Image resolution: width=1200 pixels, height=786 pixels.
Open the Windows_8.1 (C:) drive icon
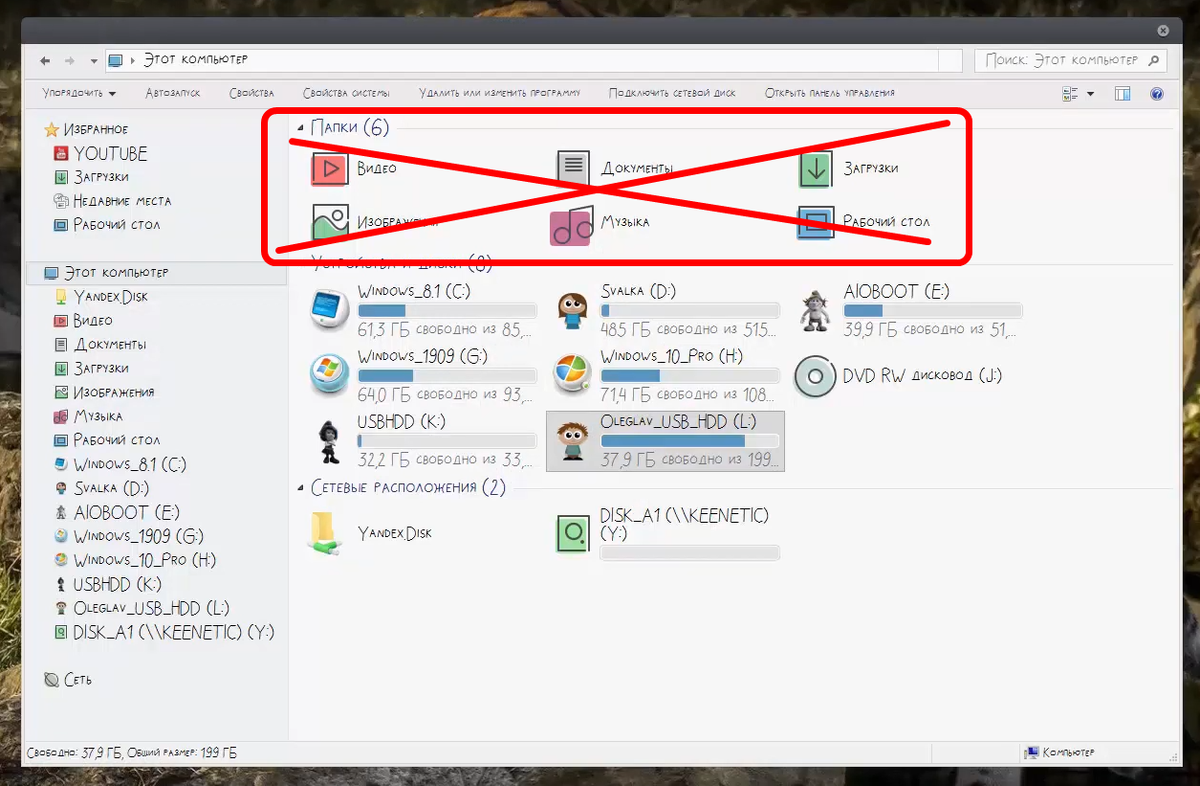(327, 310)
